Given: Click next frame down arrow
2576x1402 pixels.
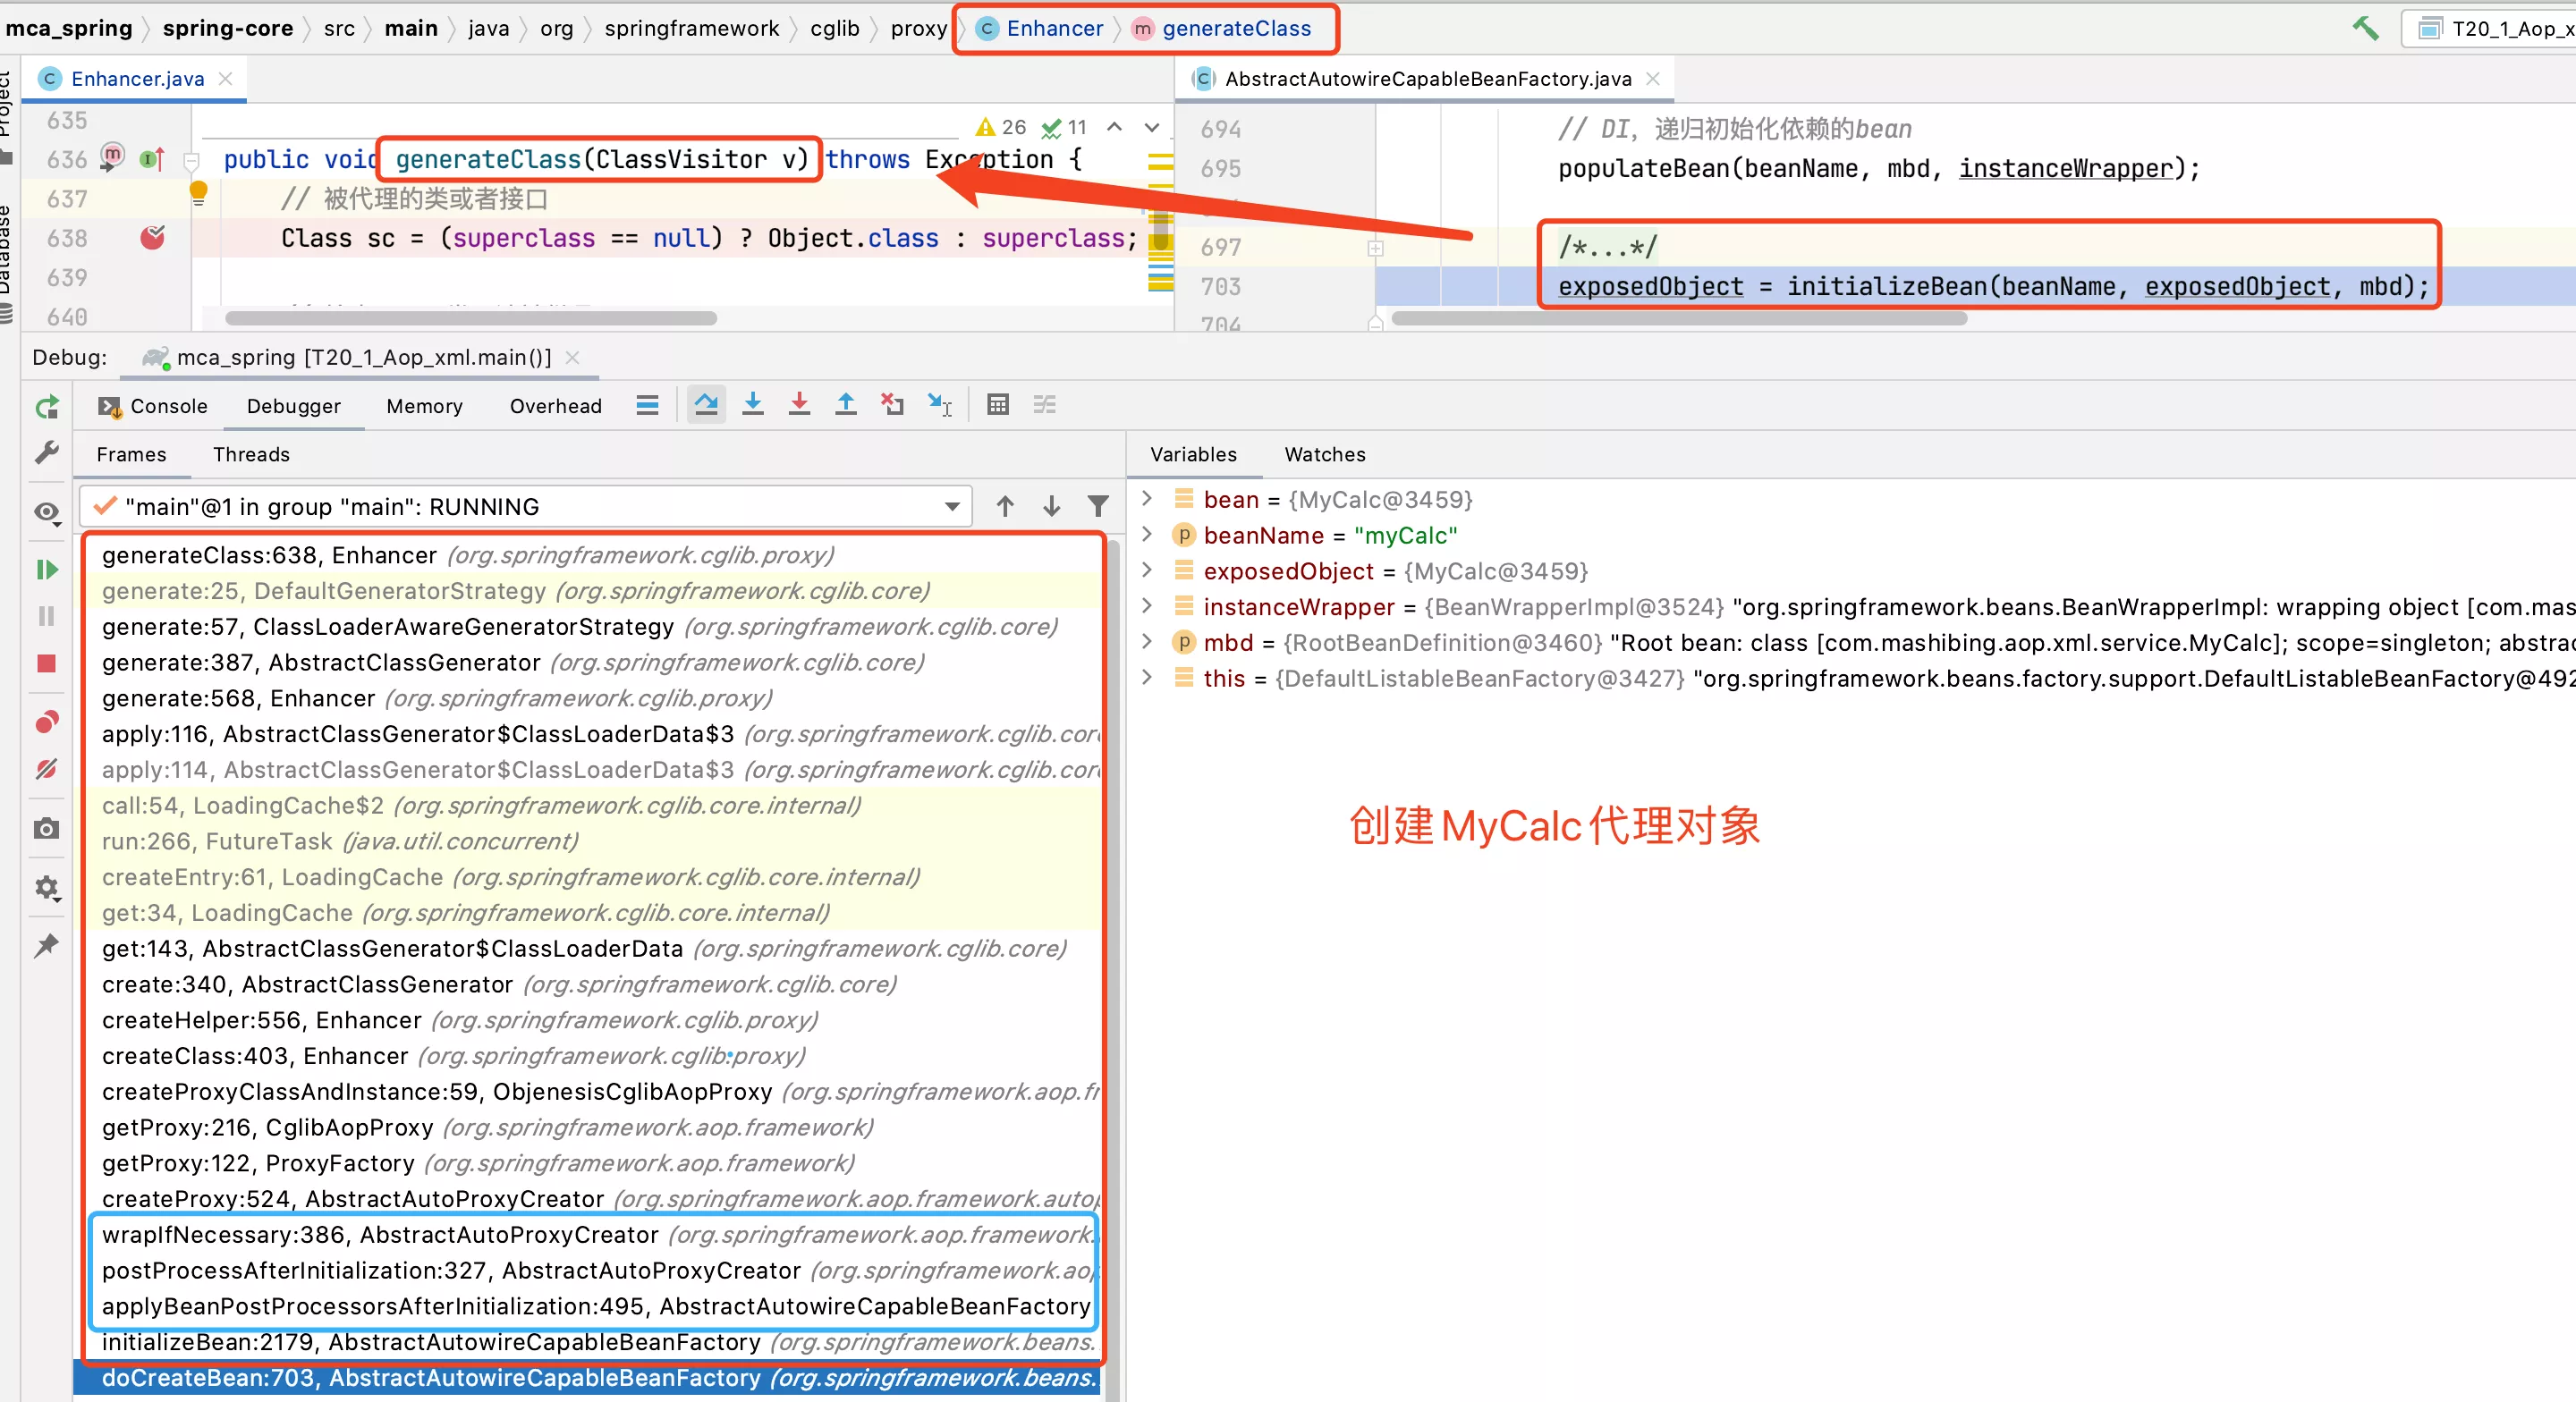Looking at the screenshot, I should (x=1051, y=507).
